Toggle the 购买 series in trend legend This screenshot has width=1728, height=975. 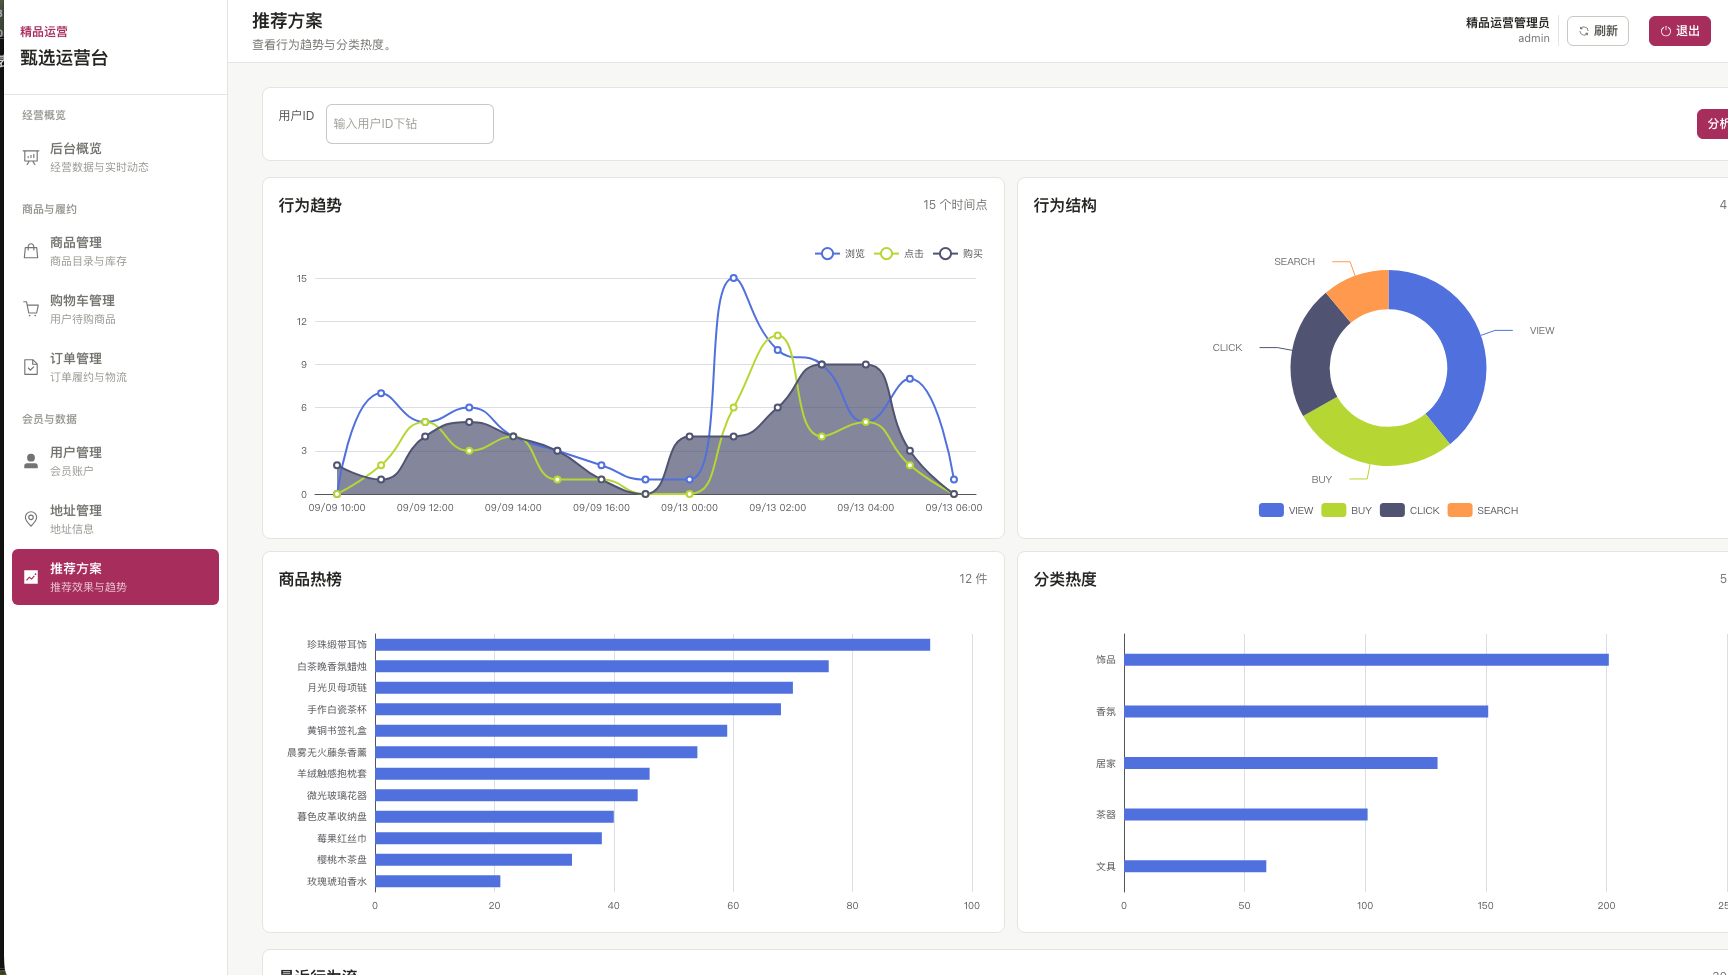tap(958, 254)
